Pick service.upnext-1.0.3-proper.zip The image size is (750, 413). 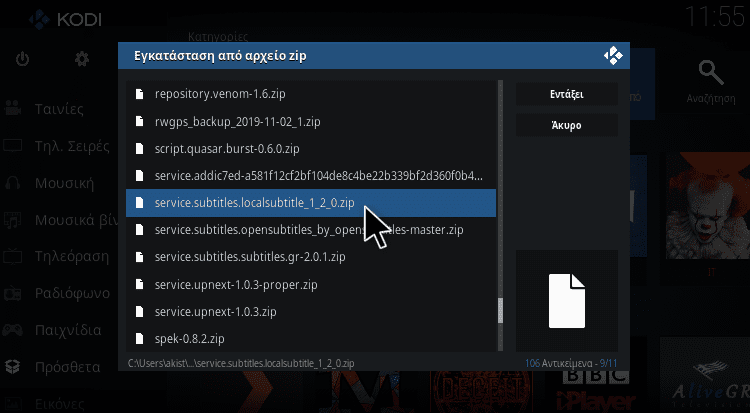(x=311, y=285)
